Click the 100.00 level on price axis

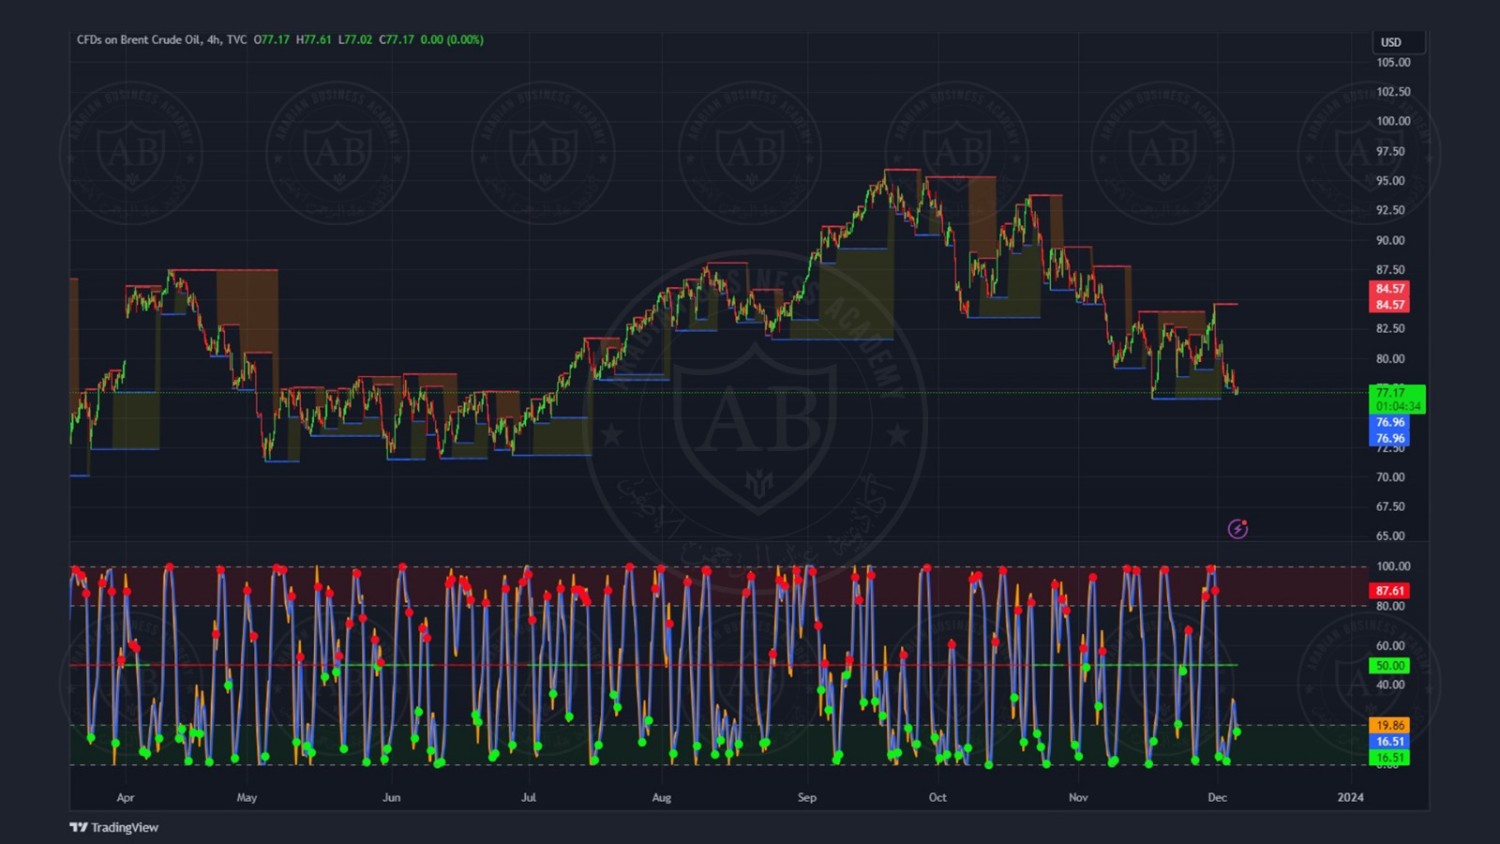point(1393,121)
